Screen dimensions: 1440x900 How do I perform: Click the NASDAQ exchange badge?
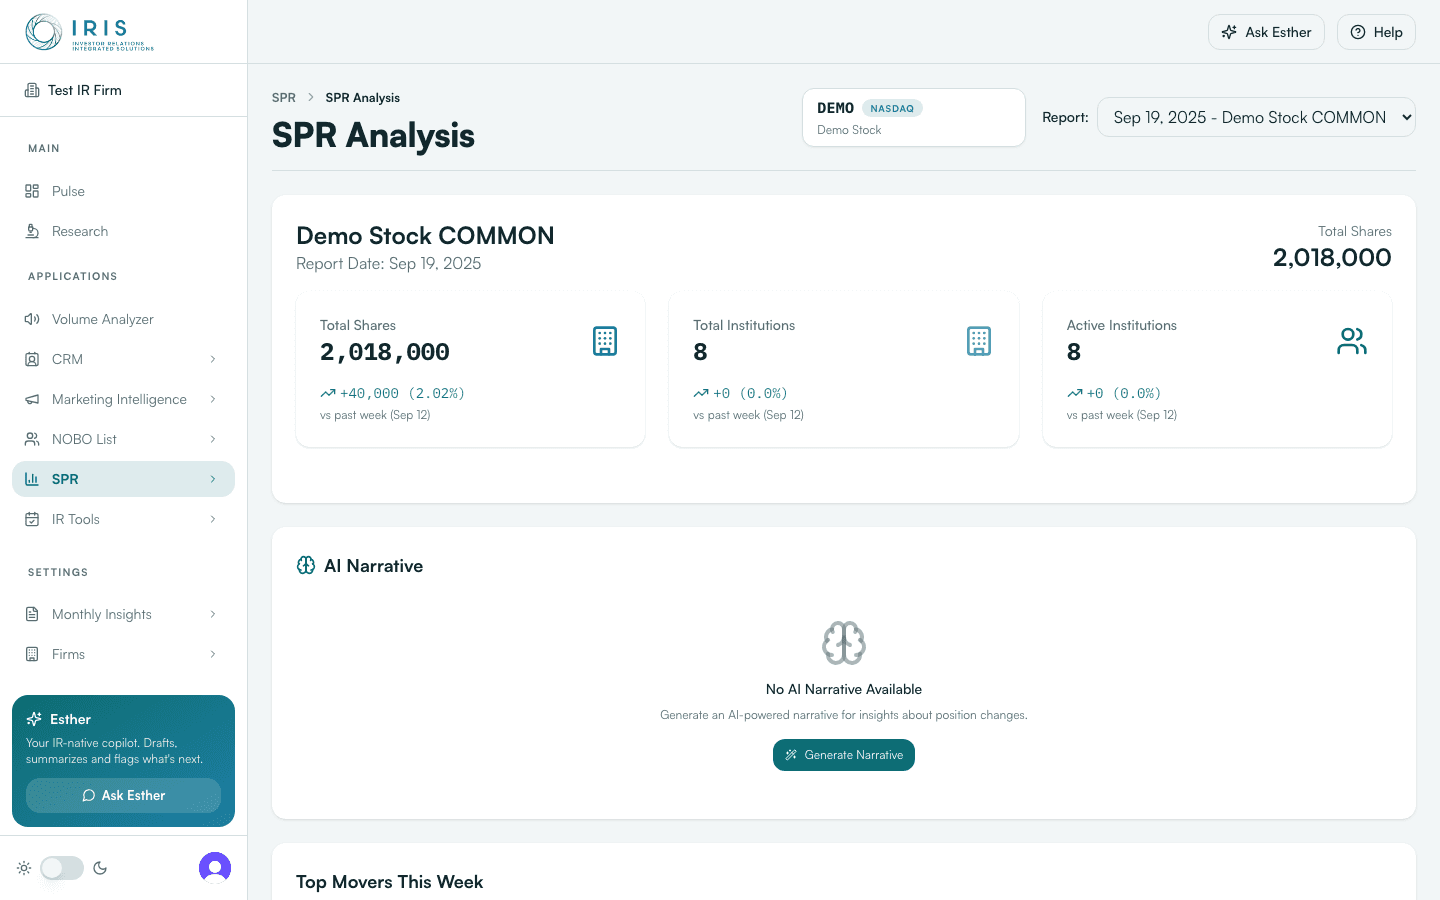click(892, 108)
